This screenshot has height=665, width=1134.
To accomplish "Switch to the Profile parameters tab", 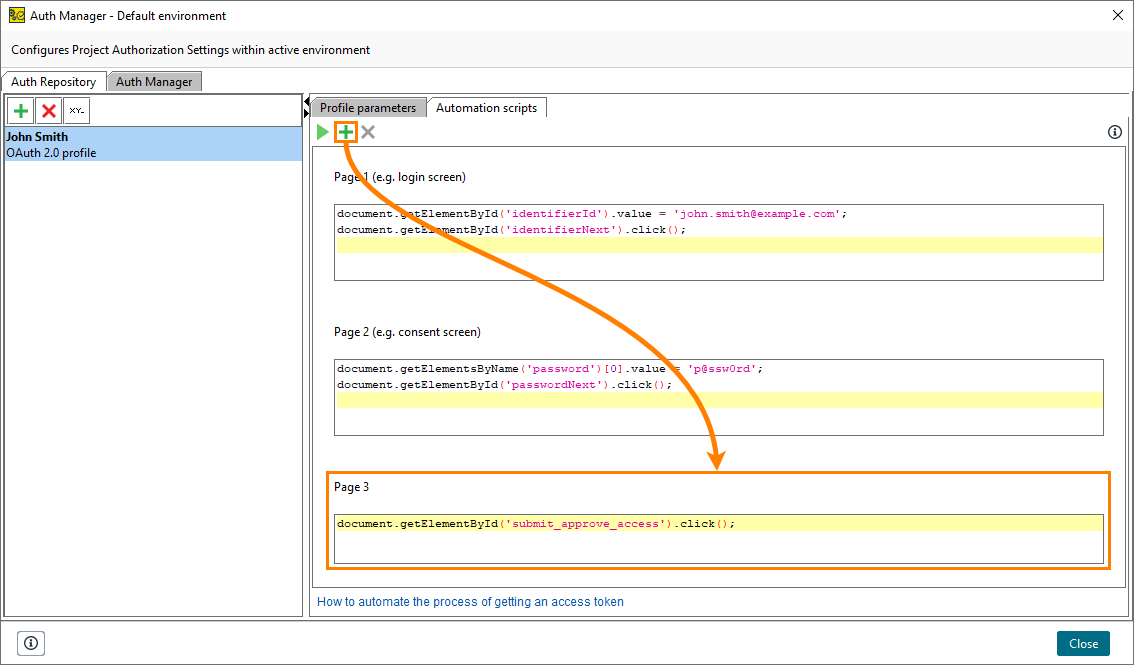I will pyautogui.click(x=367, y=107).
